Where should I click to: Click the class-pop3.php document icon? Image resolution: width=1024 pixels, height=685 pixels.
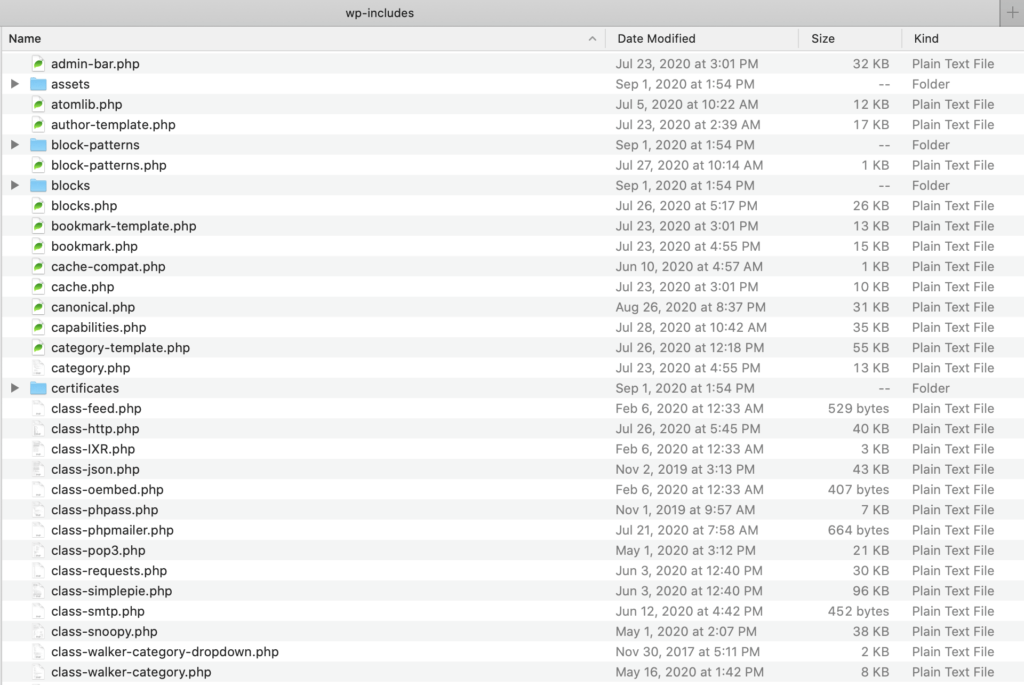point(39,550)
